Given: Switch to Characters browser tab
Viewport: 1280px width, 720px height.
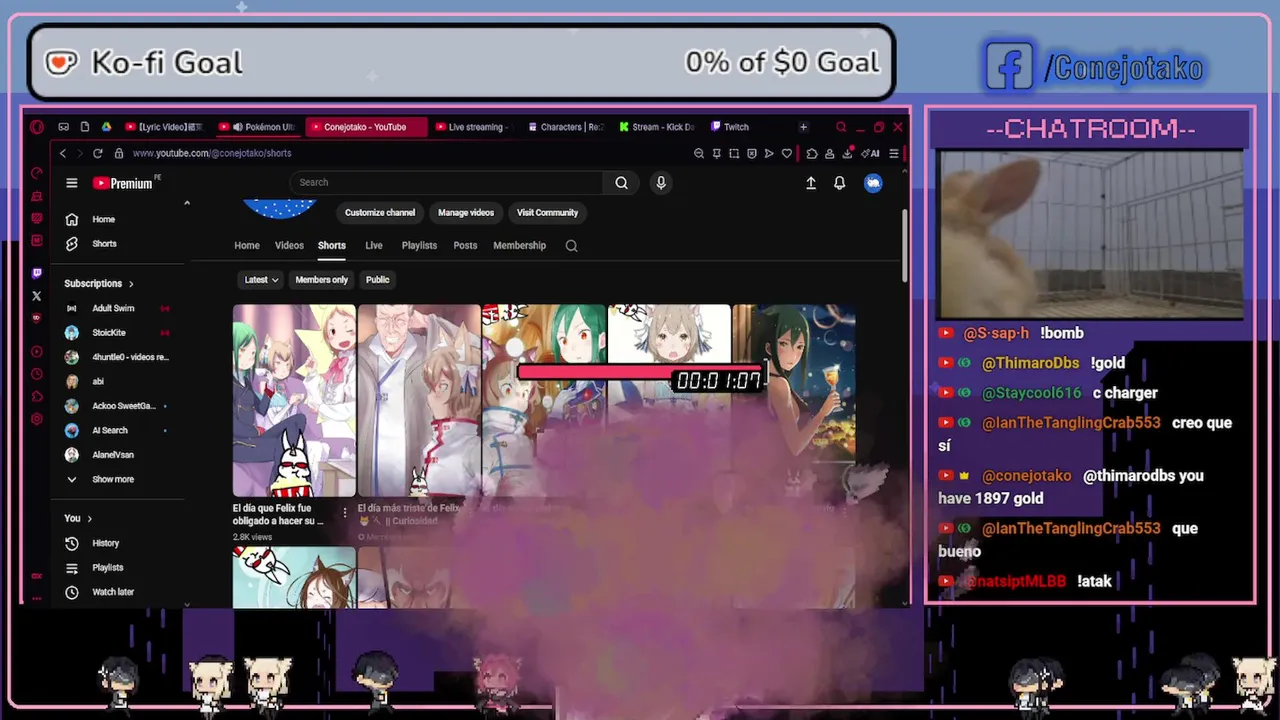Looking at the screenshot, I should (566, 127).
